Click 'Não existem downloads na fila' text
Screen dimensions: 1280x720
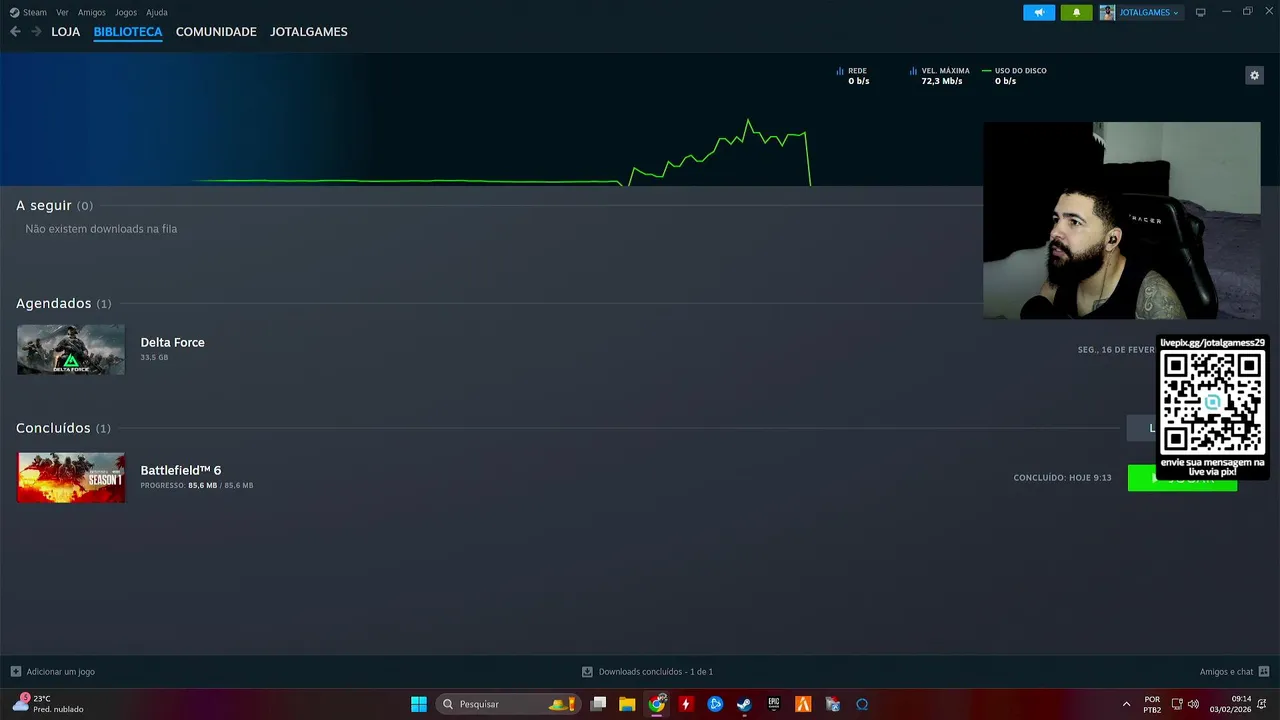(x=101, y=229)
